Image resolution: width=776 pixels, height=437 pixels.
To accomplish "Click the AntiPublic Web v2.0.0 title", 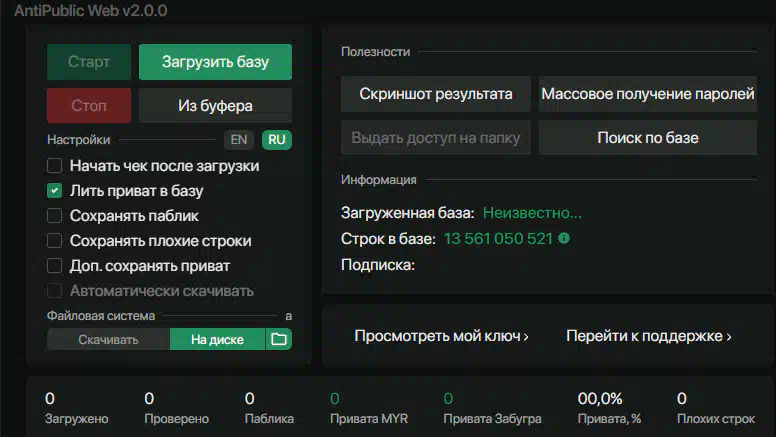I will pos(91,10).
